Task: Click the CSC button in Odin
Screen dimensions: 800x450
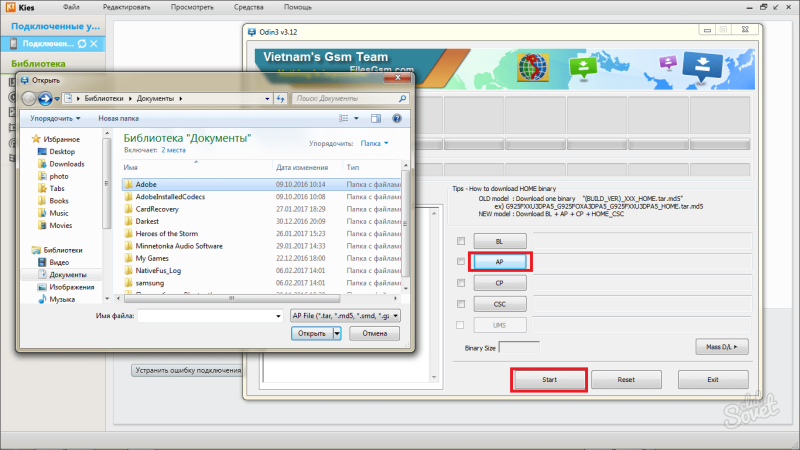Action: [x=500, y=304]
